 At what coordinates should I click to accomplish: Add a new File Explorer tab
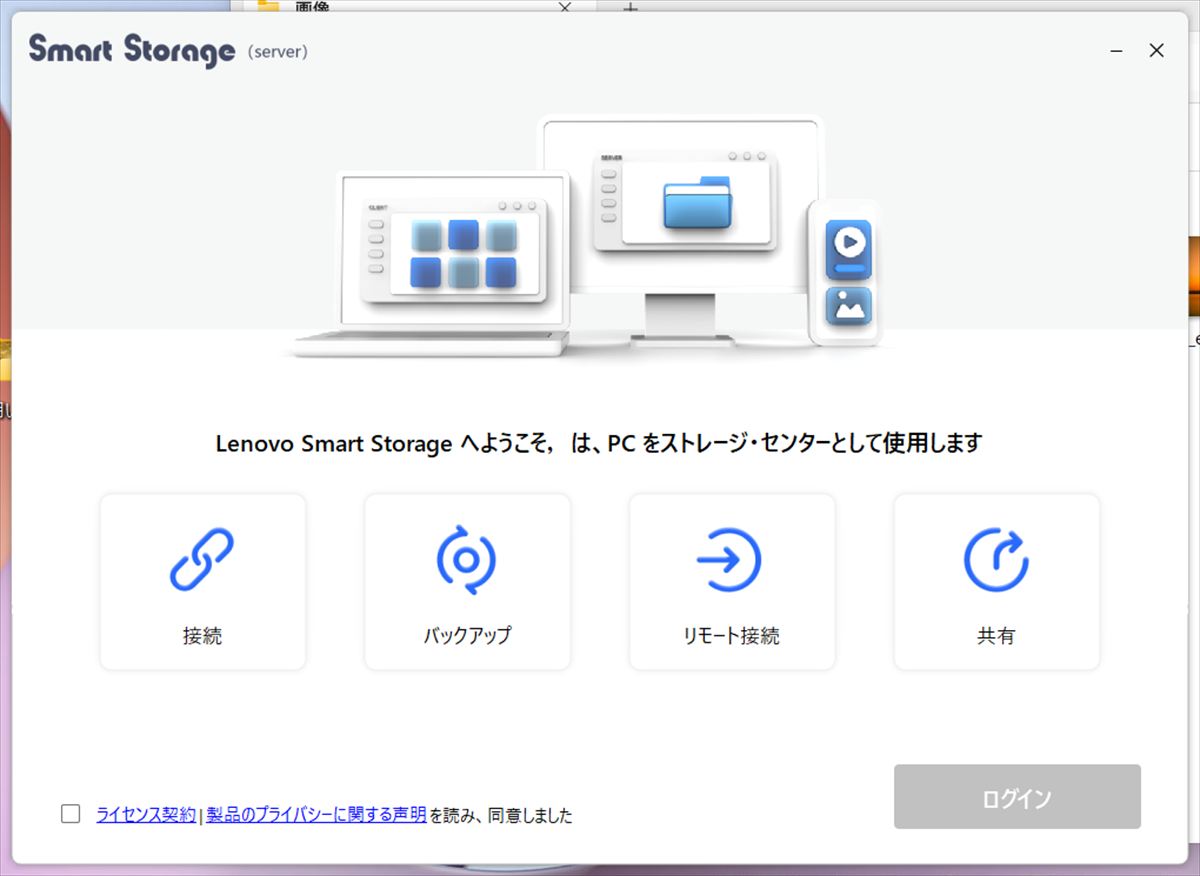[630, 7]
